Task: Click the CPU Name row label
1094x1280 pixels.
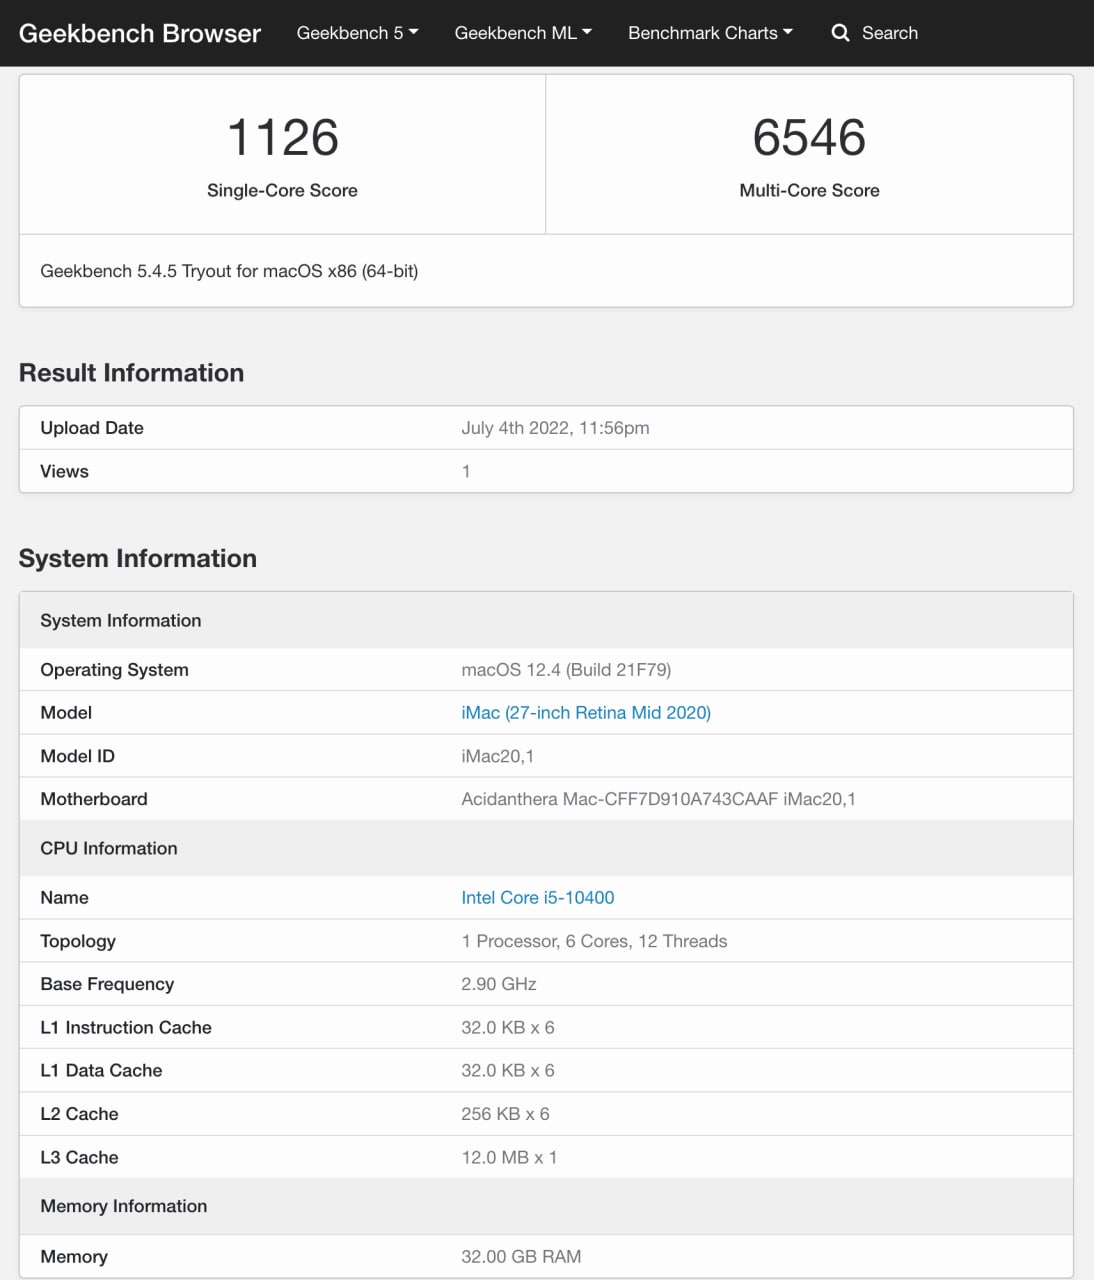Action: (64, 898)
